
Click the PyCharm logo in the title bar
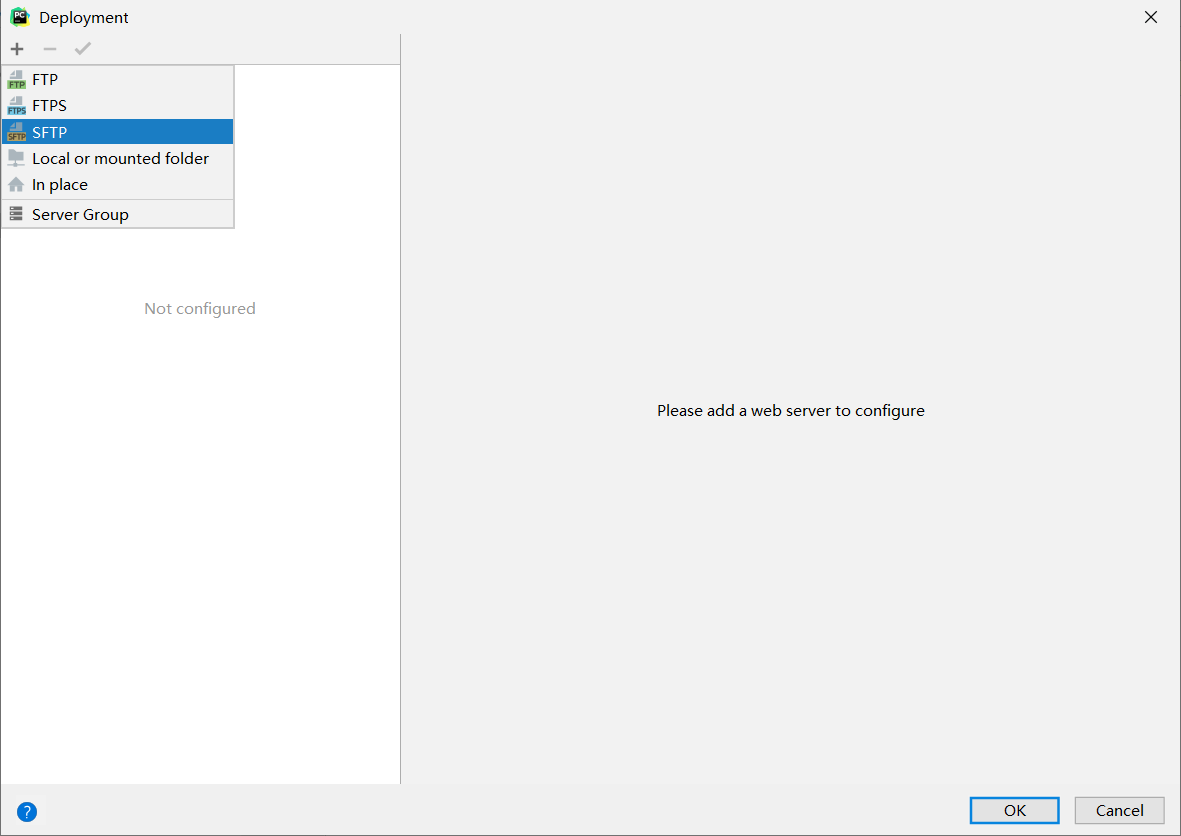(20, 17)
